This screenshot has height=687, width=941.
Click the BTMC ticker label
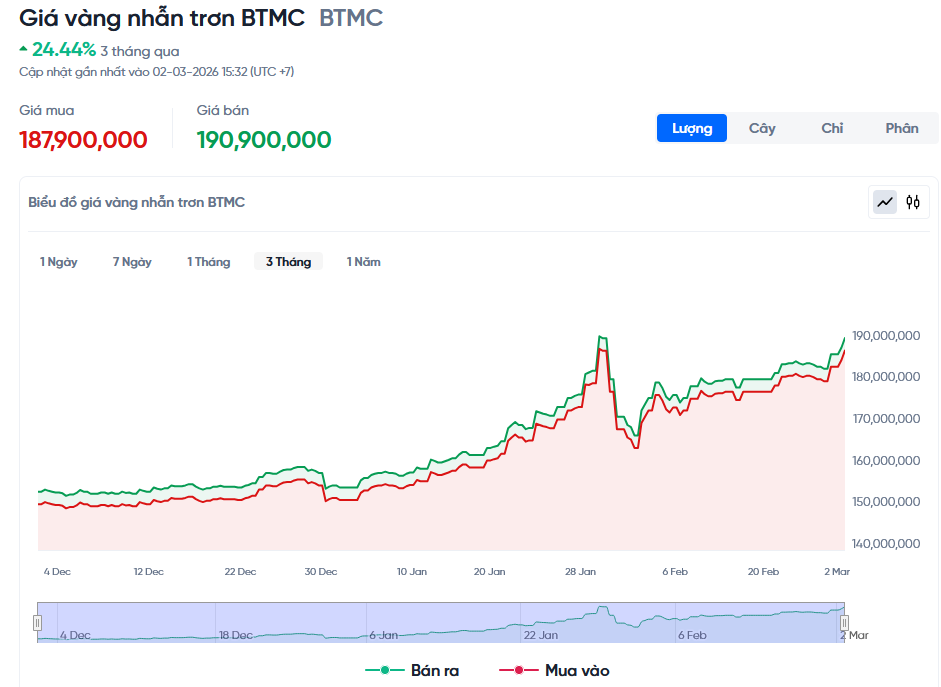pyautogui.click(x=350, y=18)
